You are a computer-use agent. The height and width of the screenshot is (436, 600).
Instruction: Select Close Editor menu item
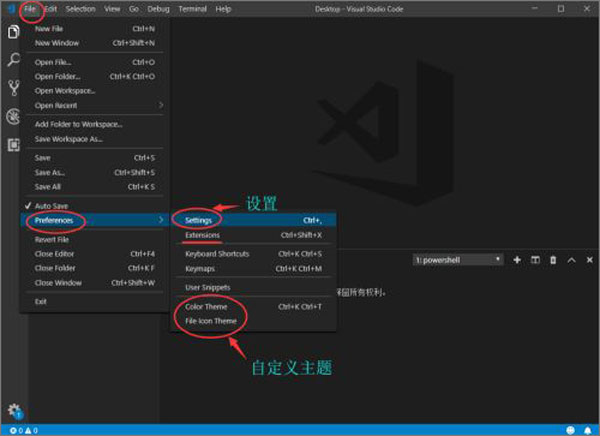pyautogui.click(x=95, y=254)
